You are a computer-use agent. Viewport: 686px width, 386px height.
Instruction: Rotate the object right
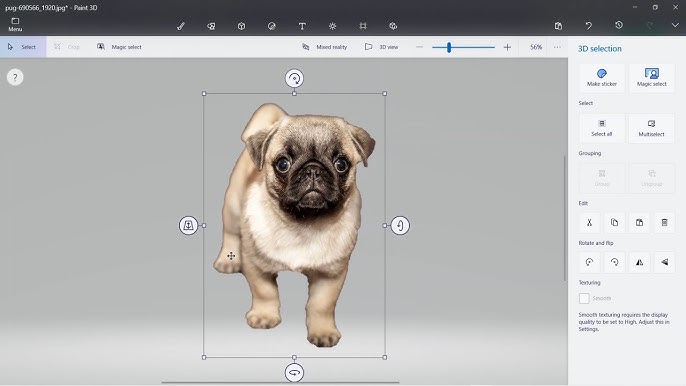[x=614, y=262]
